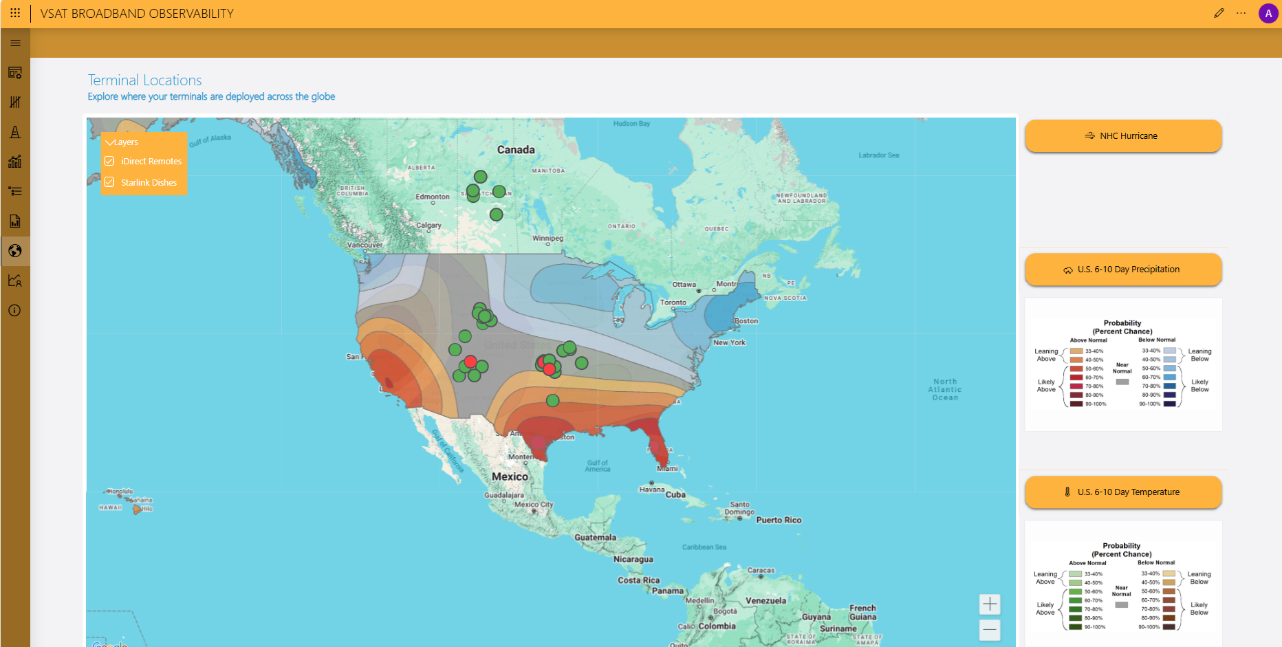
Task: Click the North Atlantic Ocean label
Action: click(x=944, y=389)
